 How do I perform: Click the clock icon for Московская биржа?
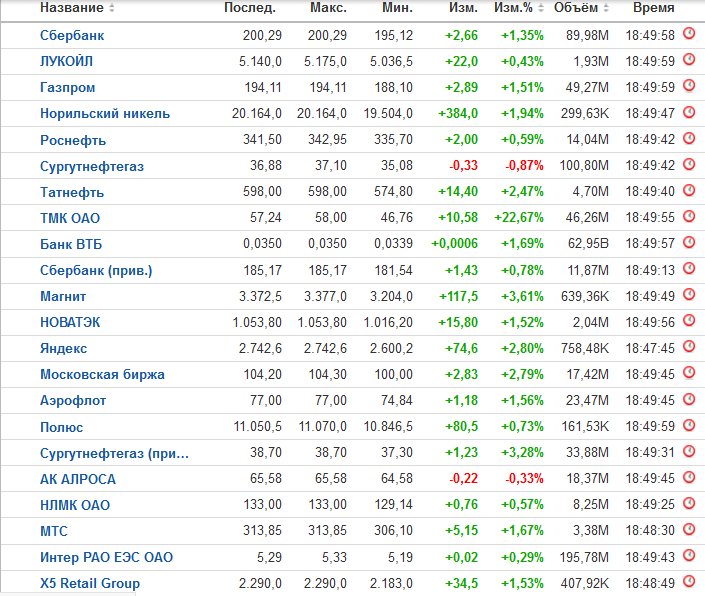click(x=689, y=373)
